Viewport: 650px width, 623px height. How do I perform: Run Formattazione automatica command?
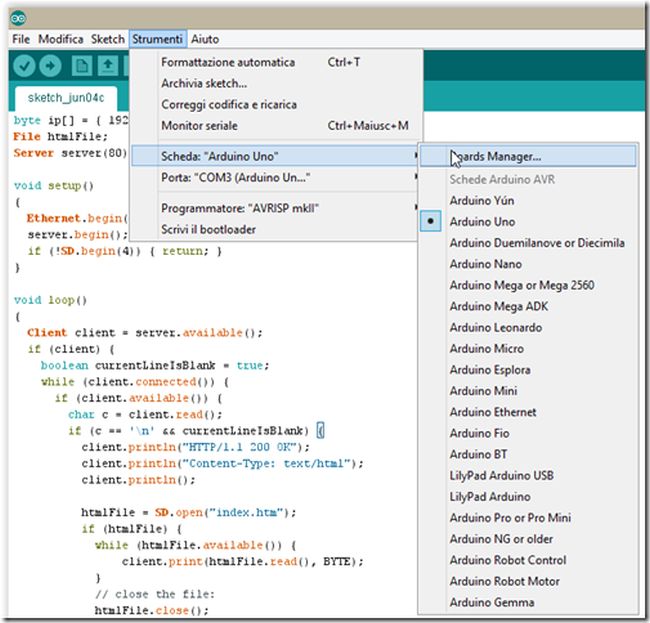click(x=228, y=62)
